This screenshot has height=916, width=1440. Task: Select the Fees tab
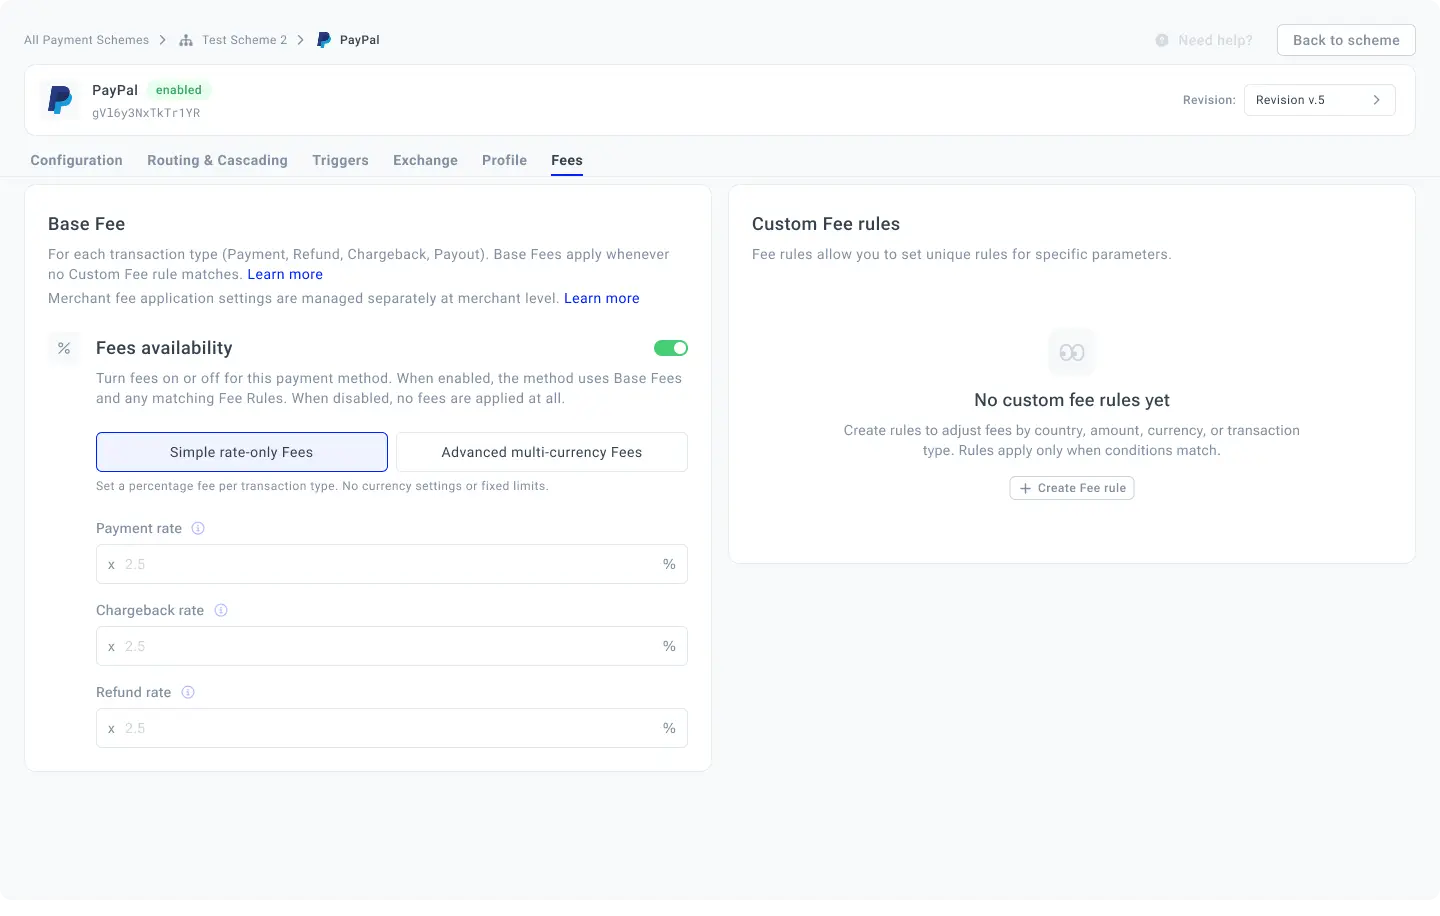click(567, 160)
